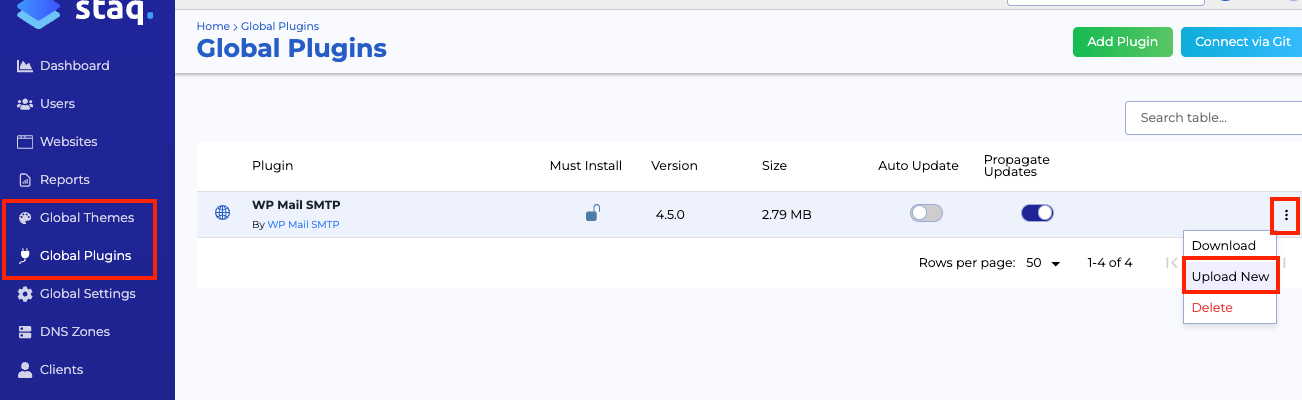This screenshot has height=400, width=1302.
Task: Click version 4.5.0 cell
Action: tap(670, 214)
